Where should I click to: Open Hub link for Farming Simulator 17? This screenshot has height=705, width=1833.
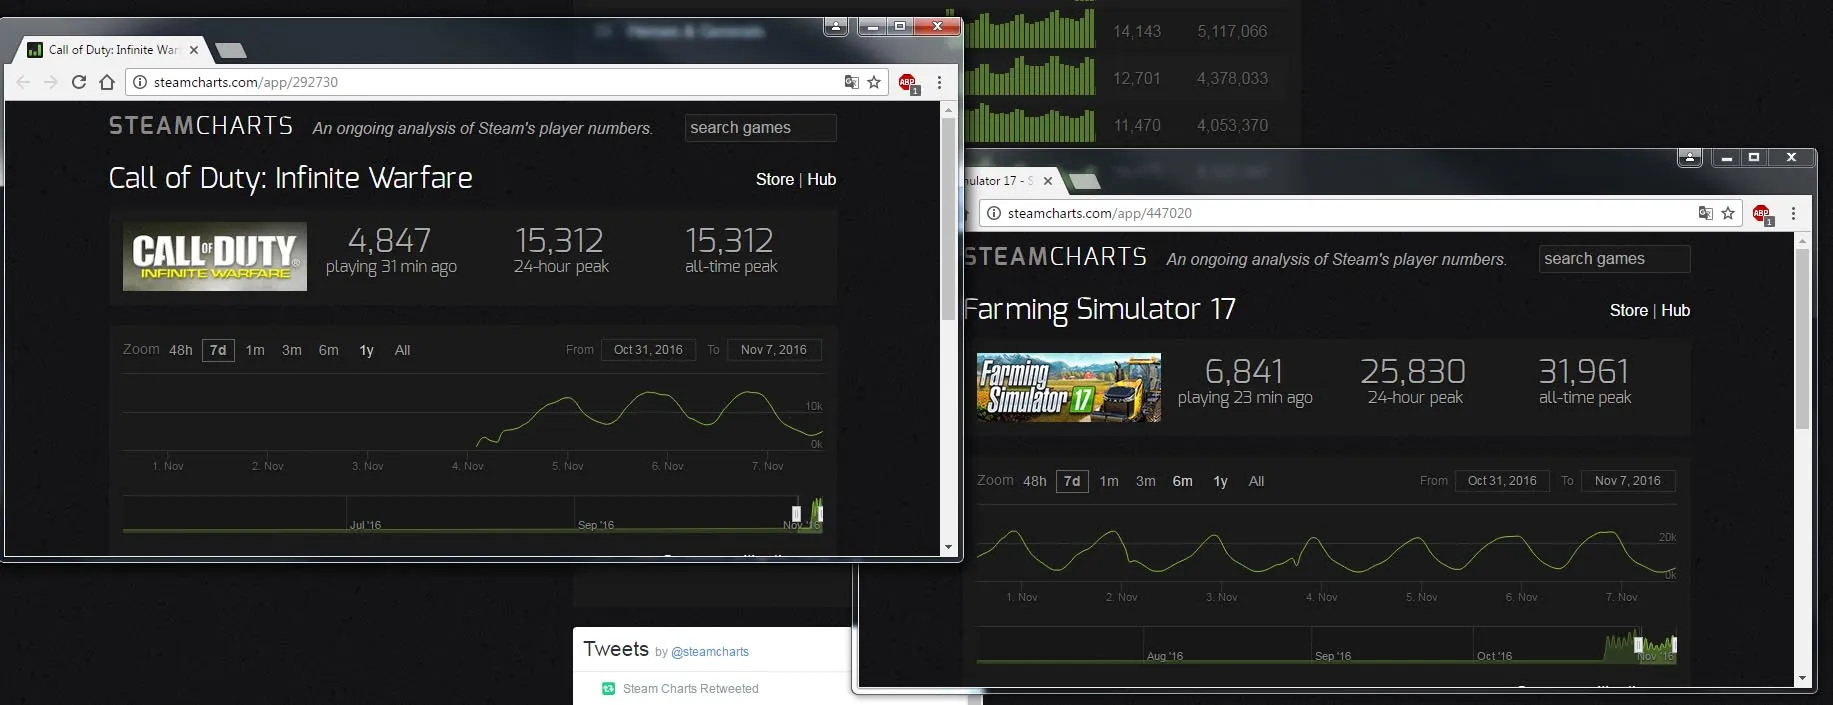coord(1676,310)
